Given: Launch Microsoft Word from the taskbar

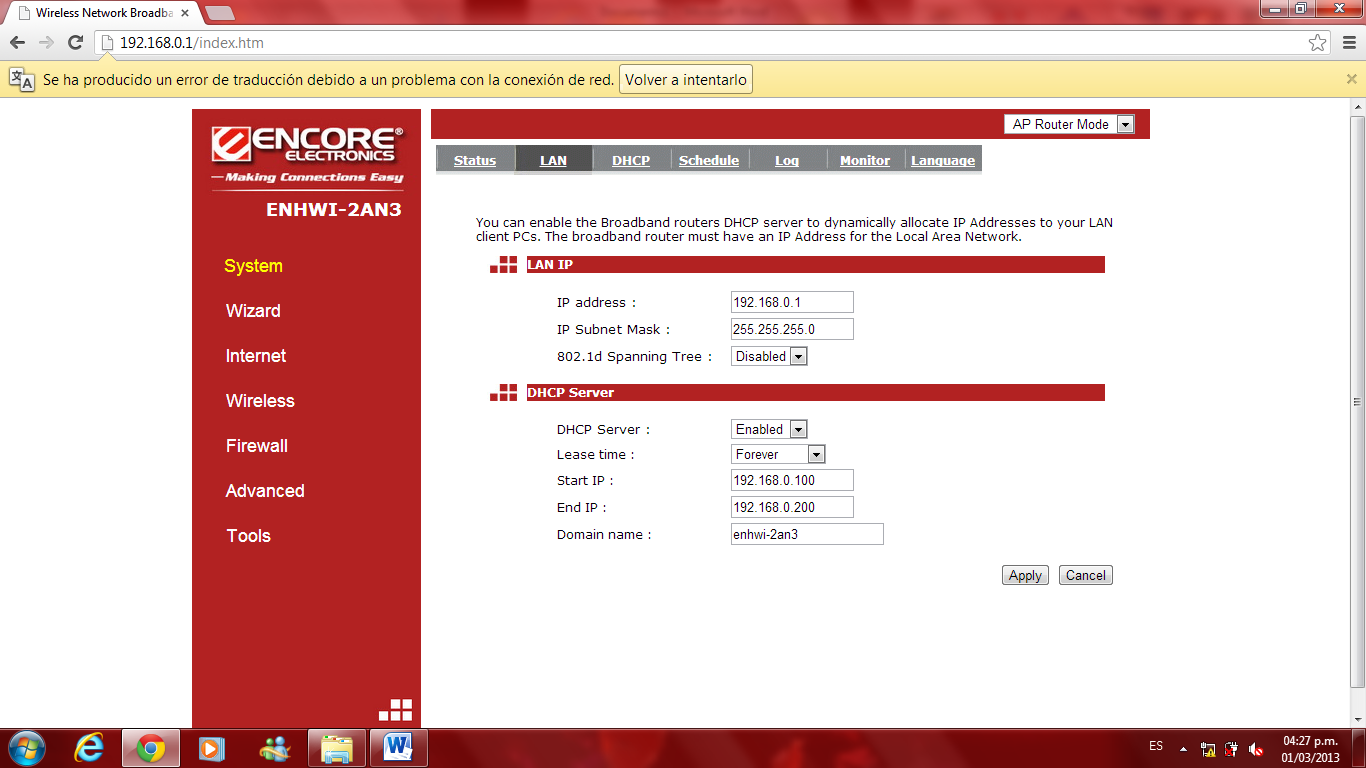Looking at the screenshot, I should (x=398, y=747).
